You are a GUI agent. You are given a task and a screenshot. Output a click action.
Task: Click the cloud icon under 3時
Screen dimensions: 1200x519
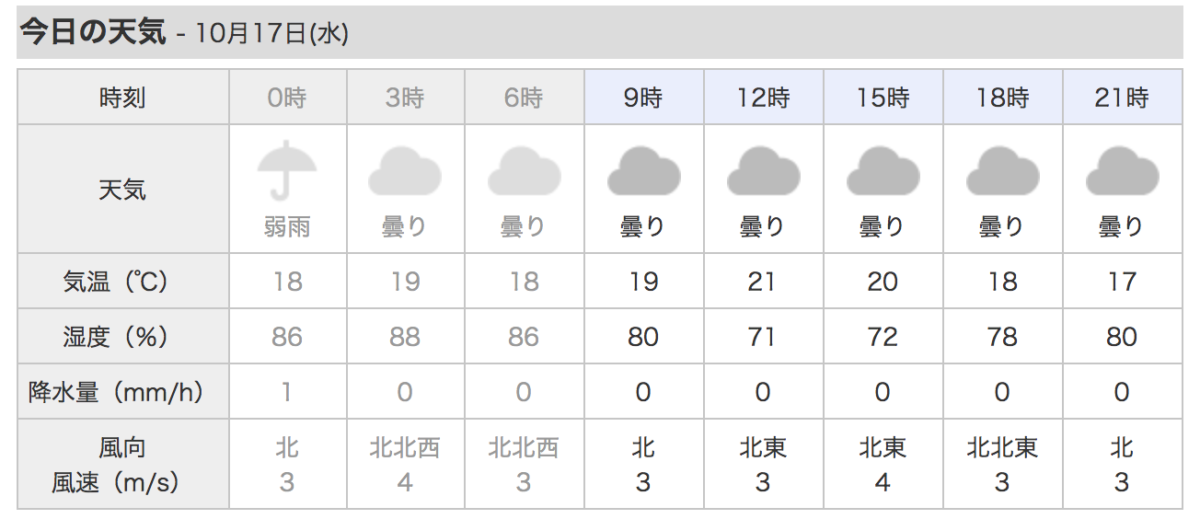(x=404, y=171)
